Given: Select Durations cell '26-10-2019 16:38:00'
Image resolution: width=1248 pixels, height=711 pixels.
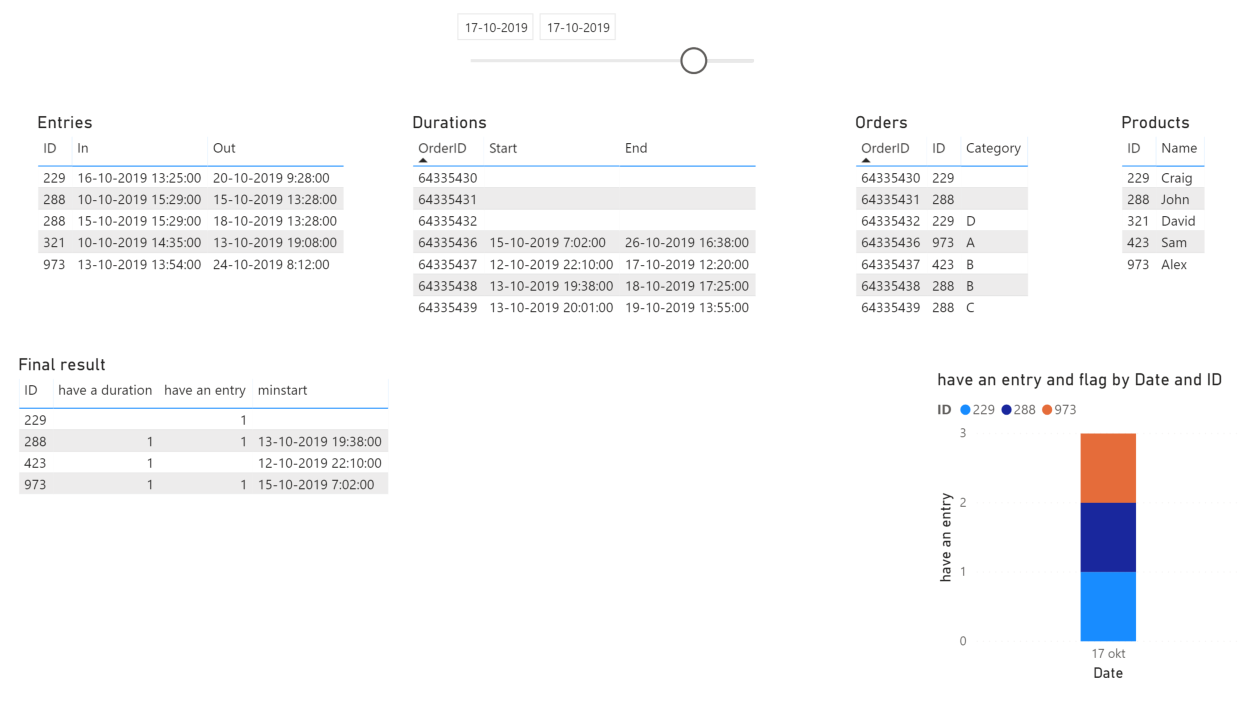Looking at the screenshot, I should pos(687,243).
